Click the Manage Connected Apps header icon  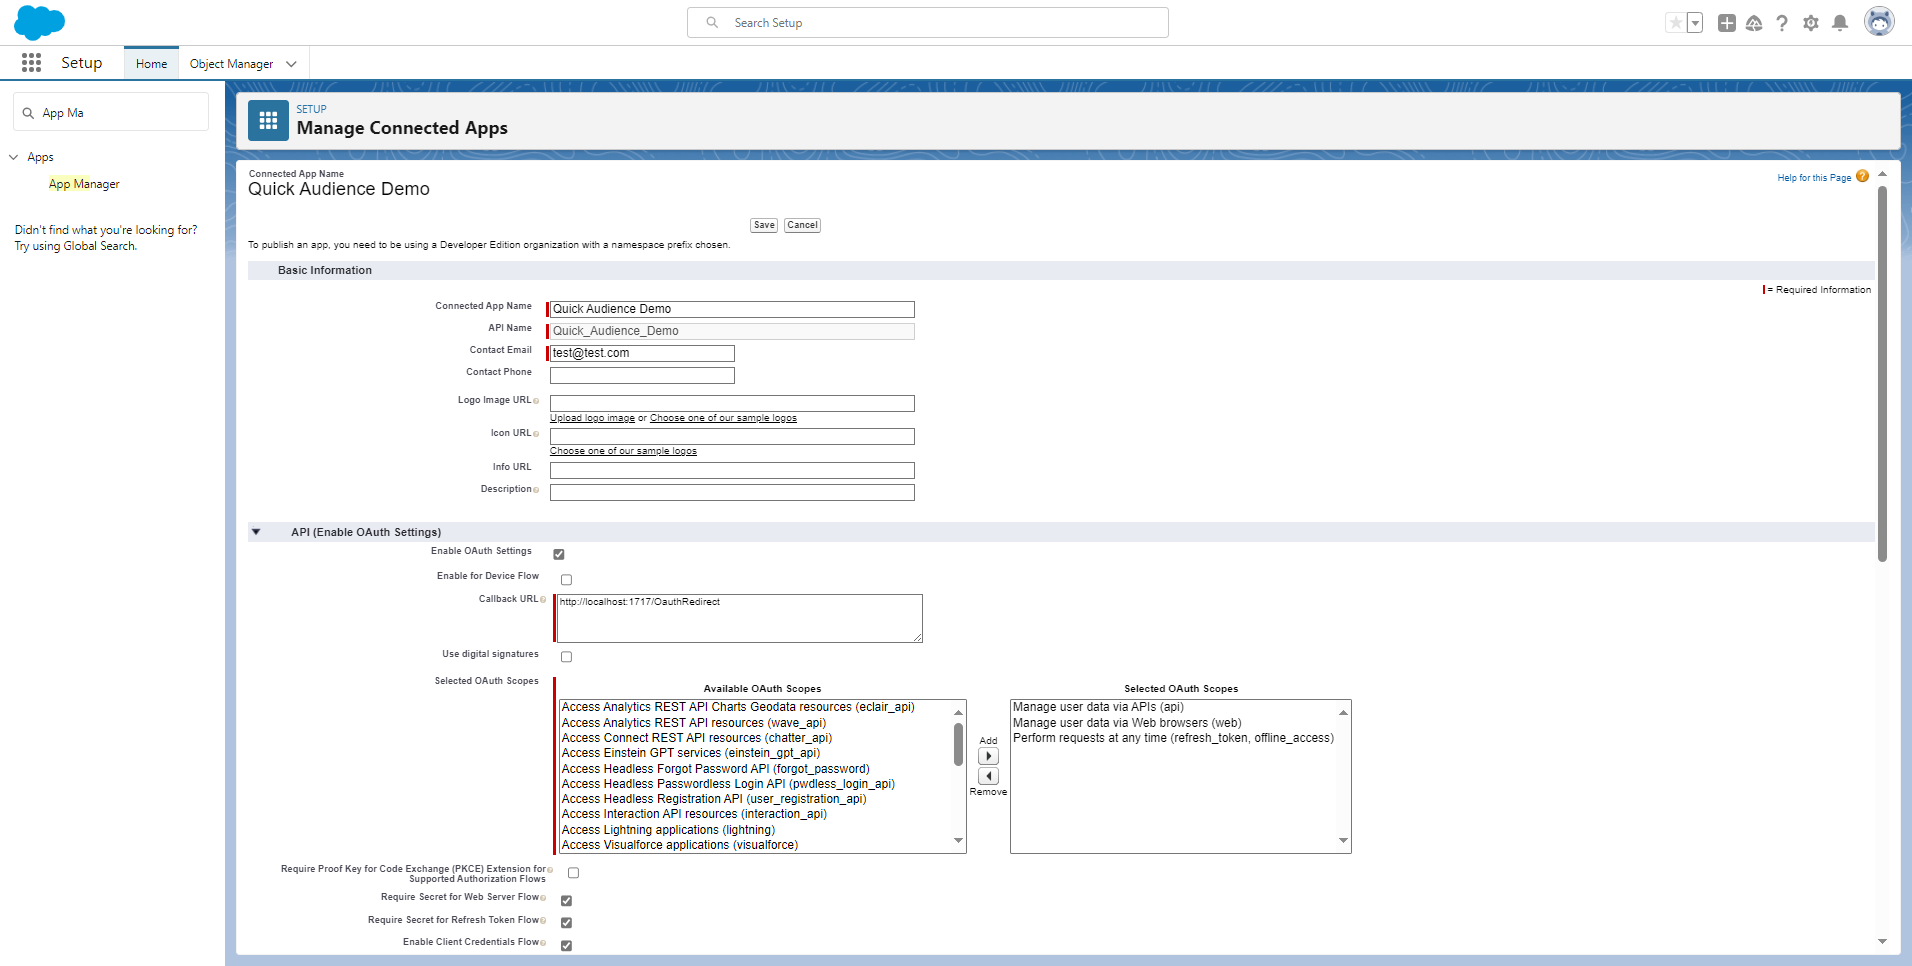(x=268, y=121)
